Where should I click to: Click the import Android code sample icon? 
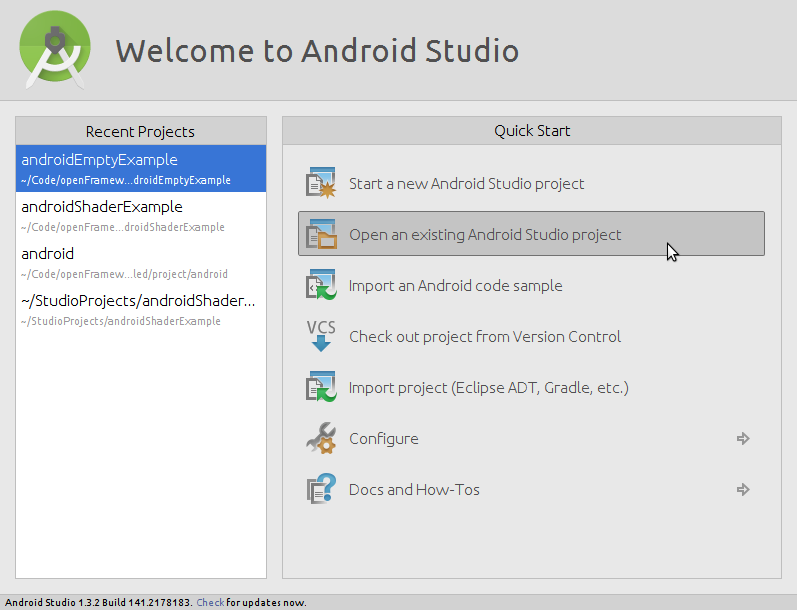tap(321, 286)
